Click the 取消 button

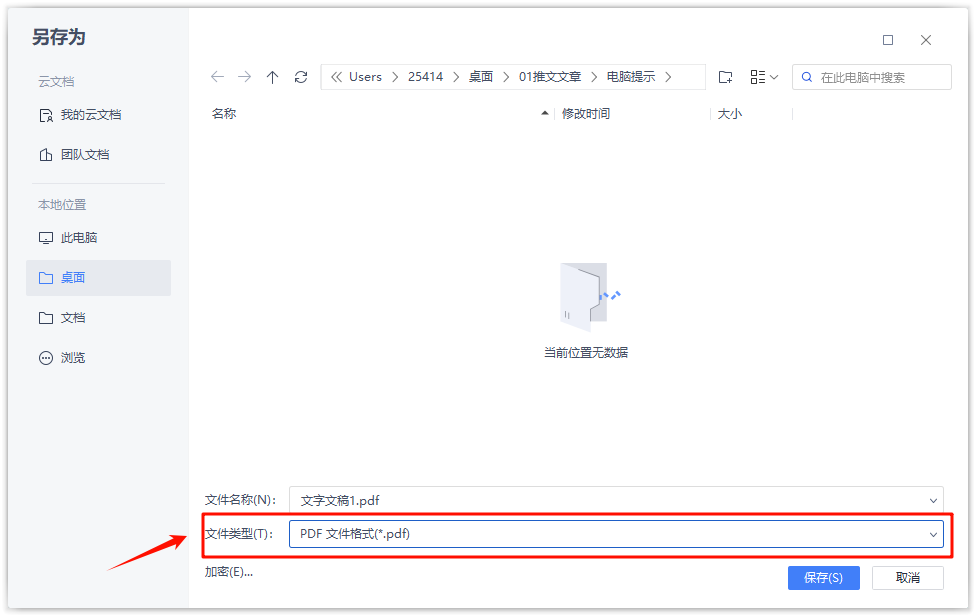[908, 578]
